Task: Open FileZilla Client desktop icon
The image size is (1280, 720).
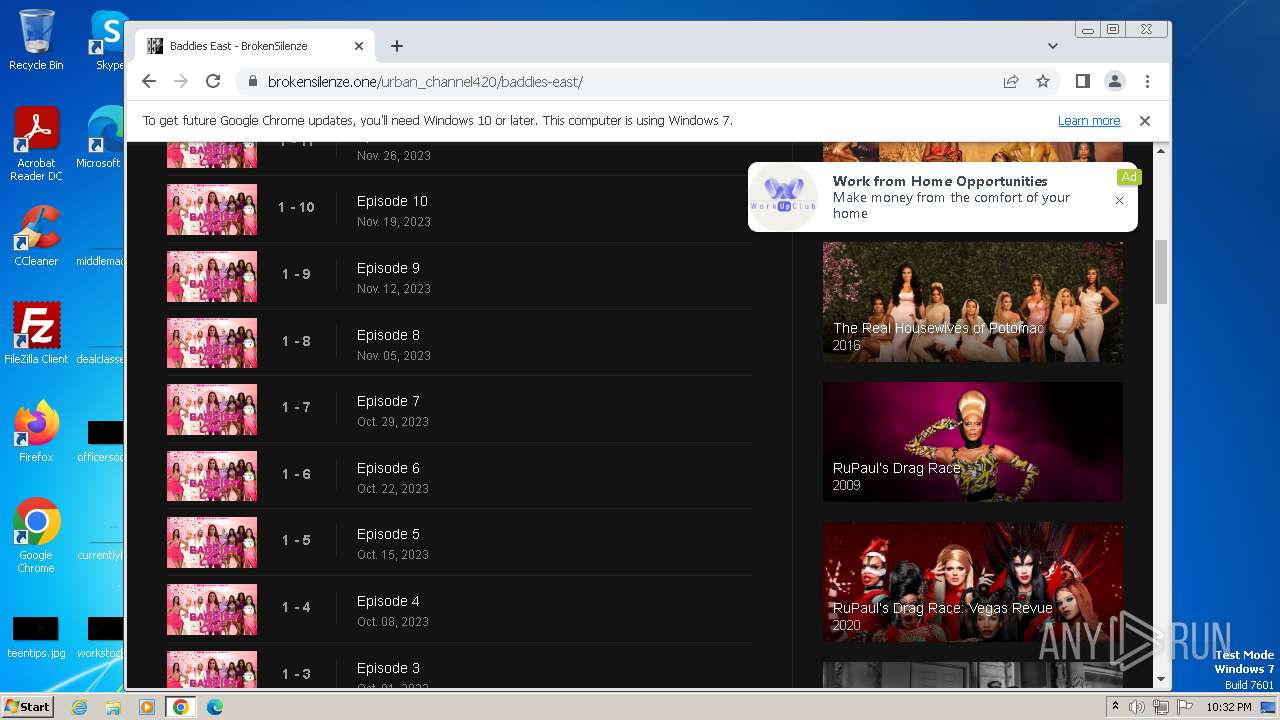Action: pyautogui.click(x=36, y=334)
